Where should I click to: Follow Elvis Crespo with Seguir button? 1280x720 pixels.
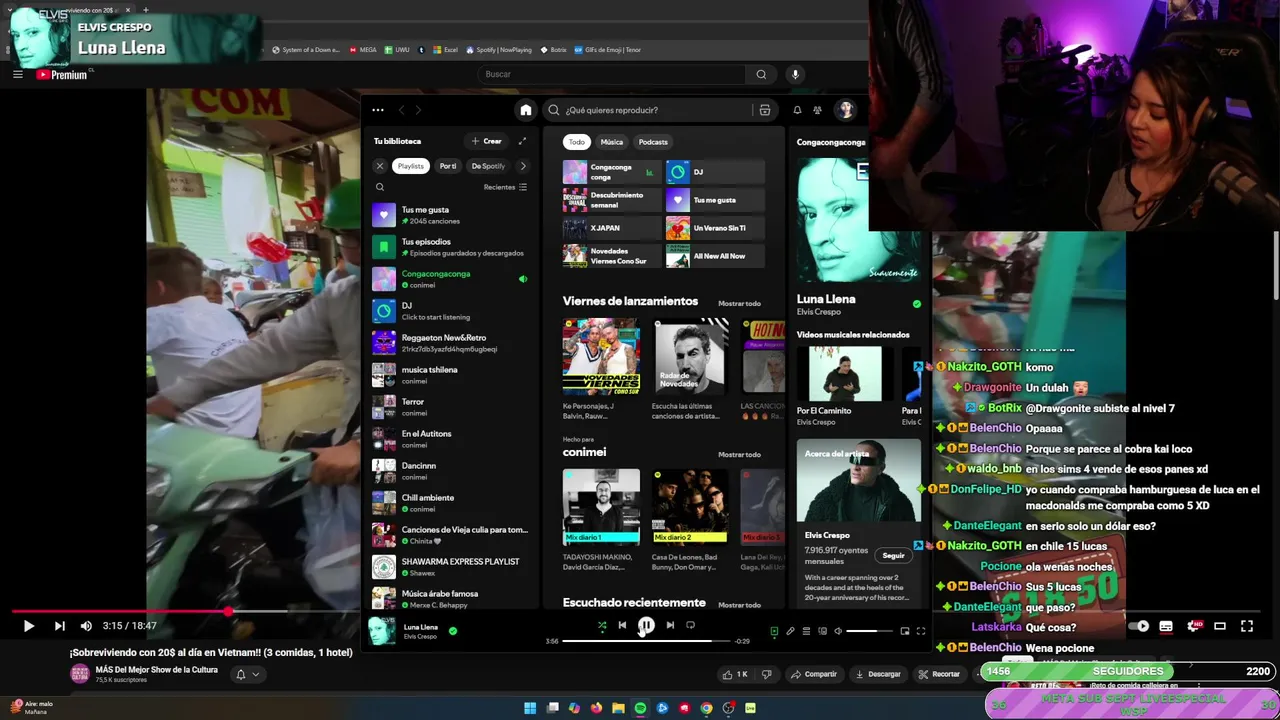point(893,555)
